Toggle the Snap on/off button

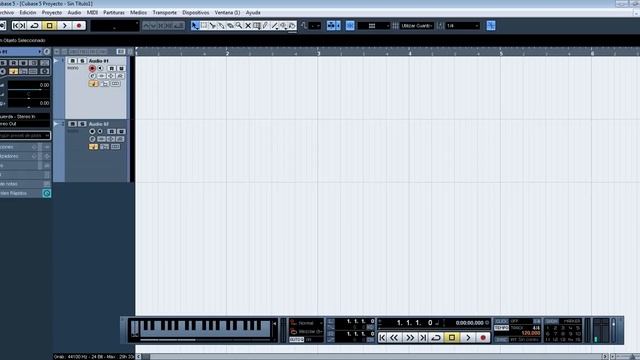point(350,26)
